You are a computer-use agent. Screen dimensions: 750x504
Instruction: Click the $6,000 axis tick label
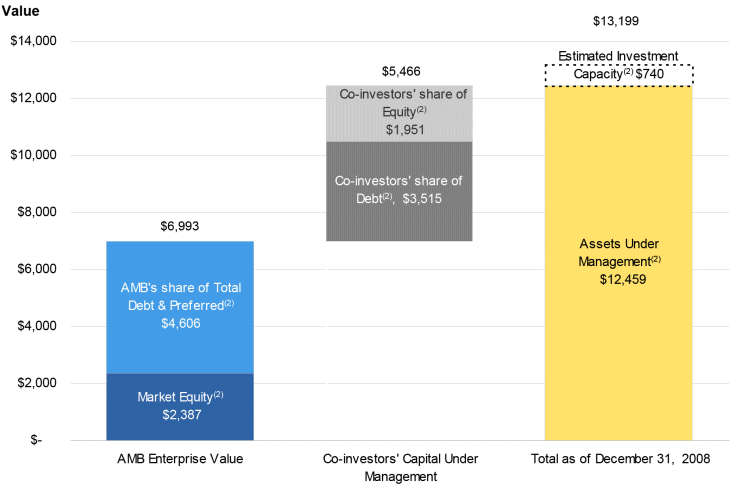pyautogui.click(x=38, y=269)
